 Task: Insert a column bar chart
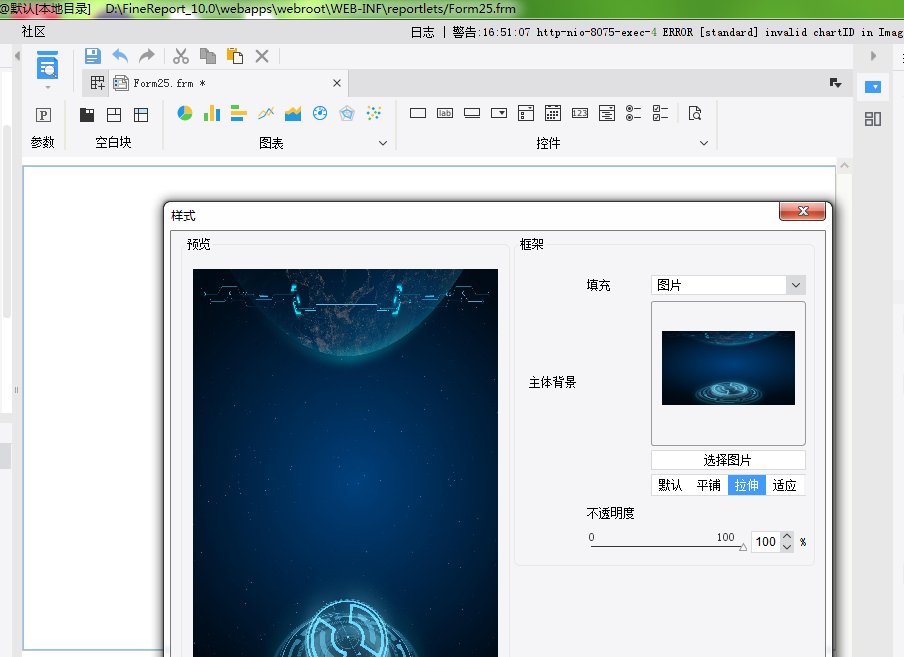click(x=212, y=113)
